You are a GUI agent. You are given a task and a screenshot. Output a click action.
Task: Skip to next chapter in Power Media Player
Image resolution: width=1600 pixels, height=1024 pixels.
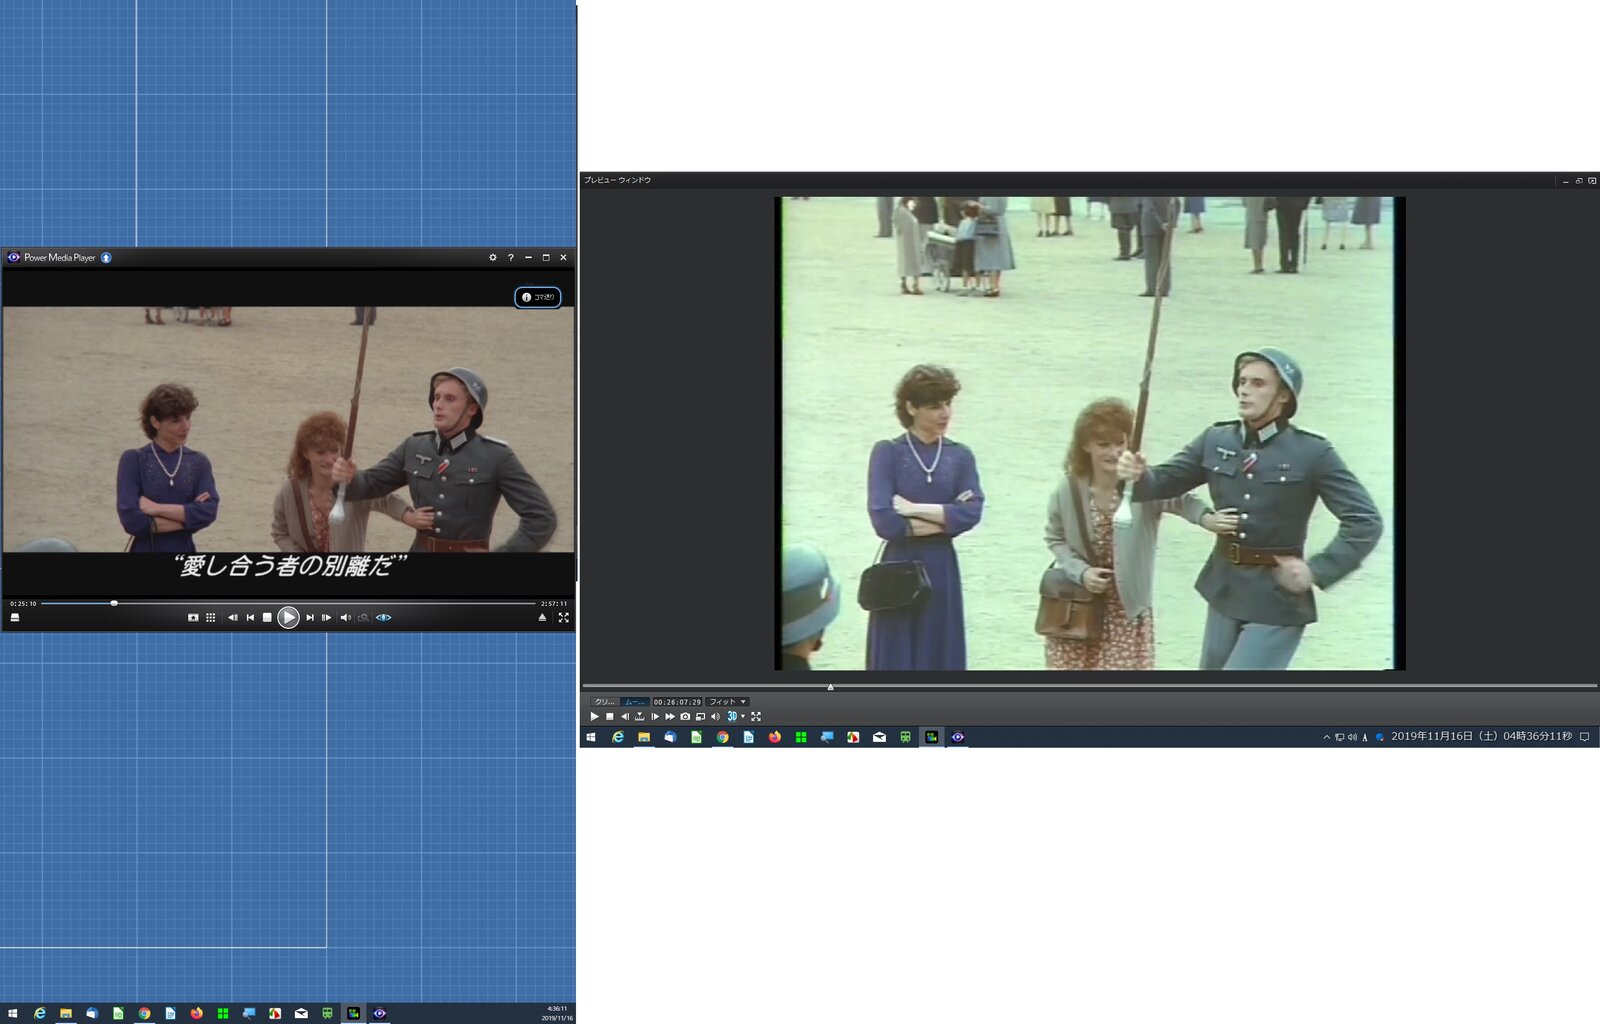310,617
